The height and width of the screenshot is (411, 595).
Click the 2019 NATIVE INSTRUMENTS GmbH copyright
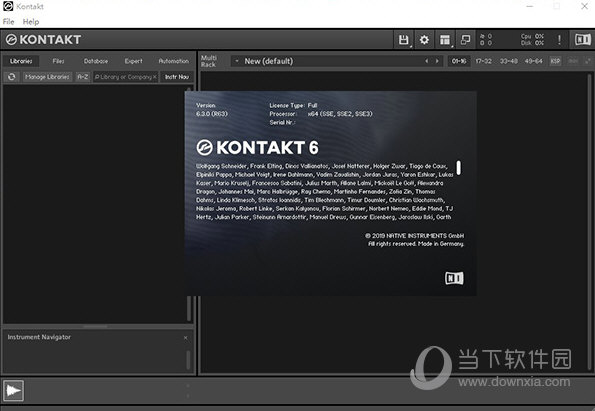point(414,236)
